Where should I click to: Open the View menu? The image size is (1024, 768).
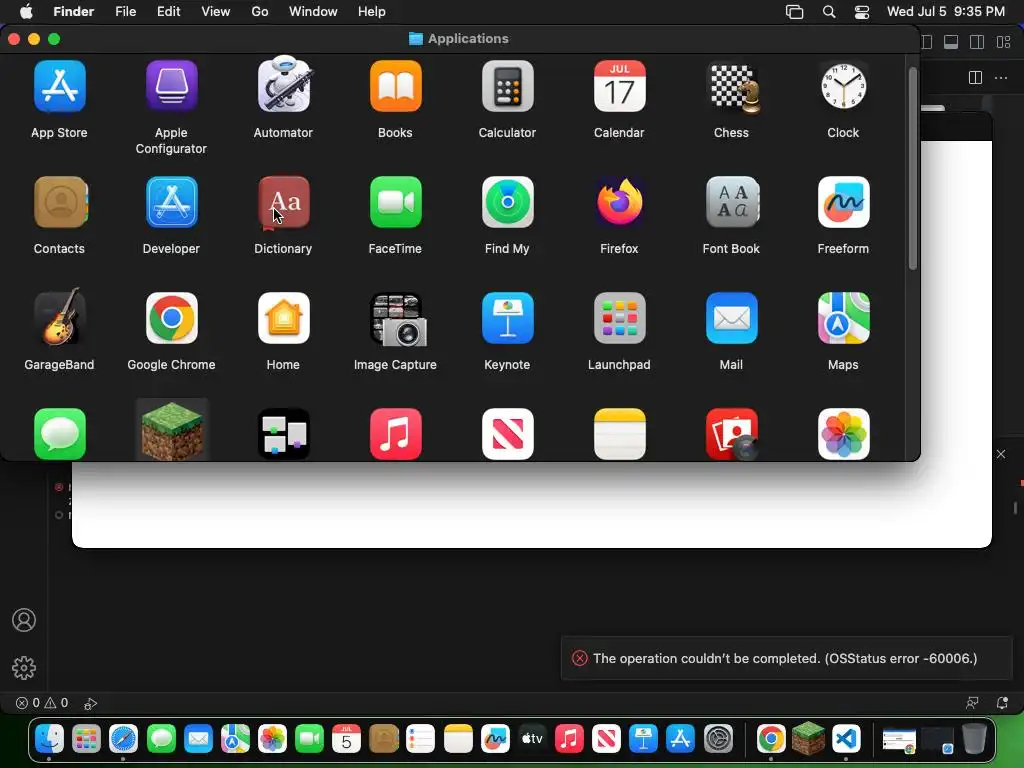click(216, 12)
